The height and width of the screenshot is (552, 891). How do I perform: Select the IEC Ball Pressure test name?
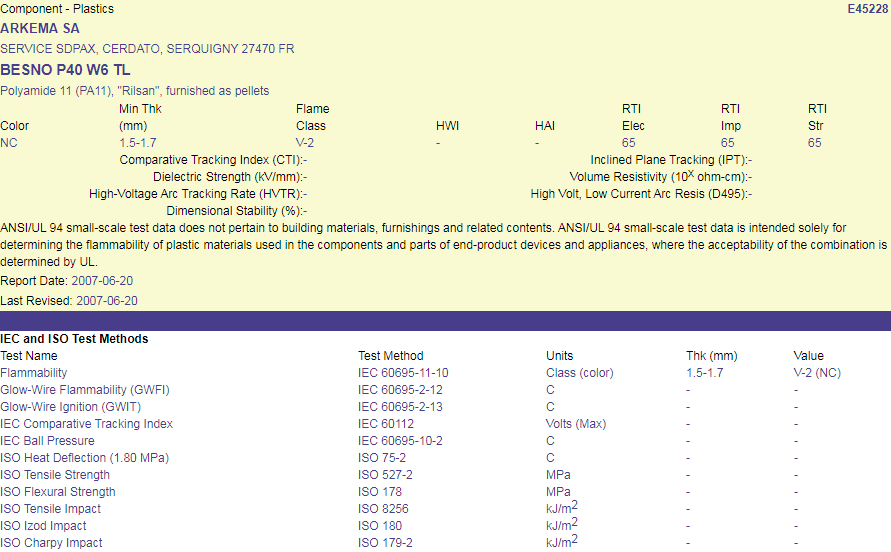(48, 441)
